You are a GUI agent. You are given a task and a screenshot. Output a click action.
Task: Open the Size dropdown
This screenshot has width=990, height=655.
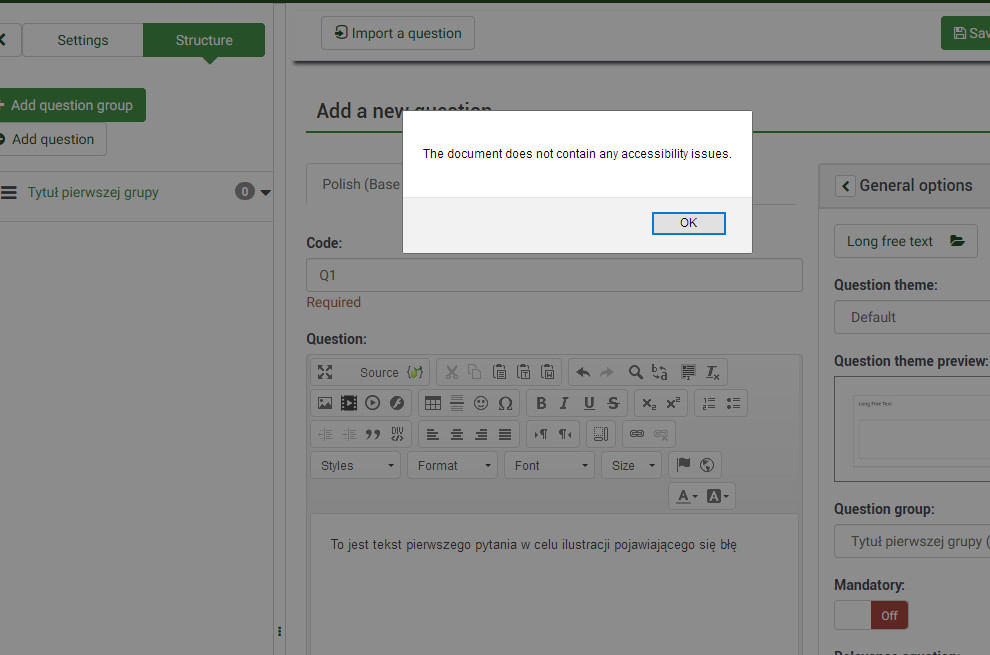click(x=631, y=466)
